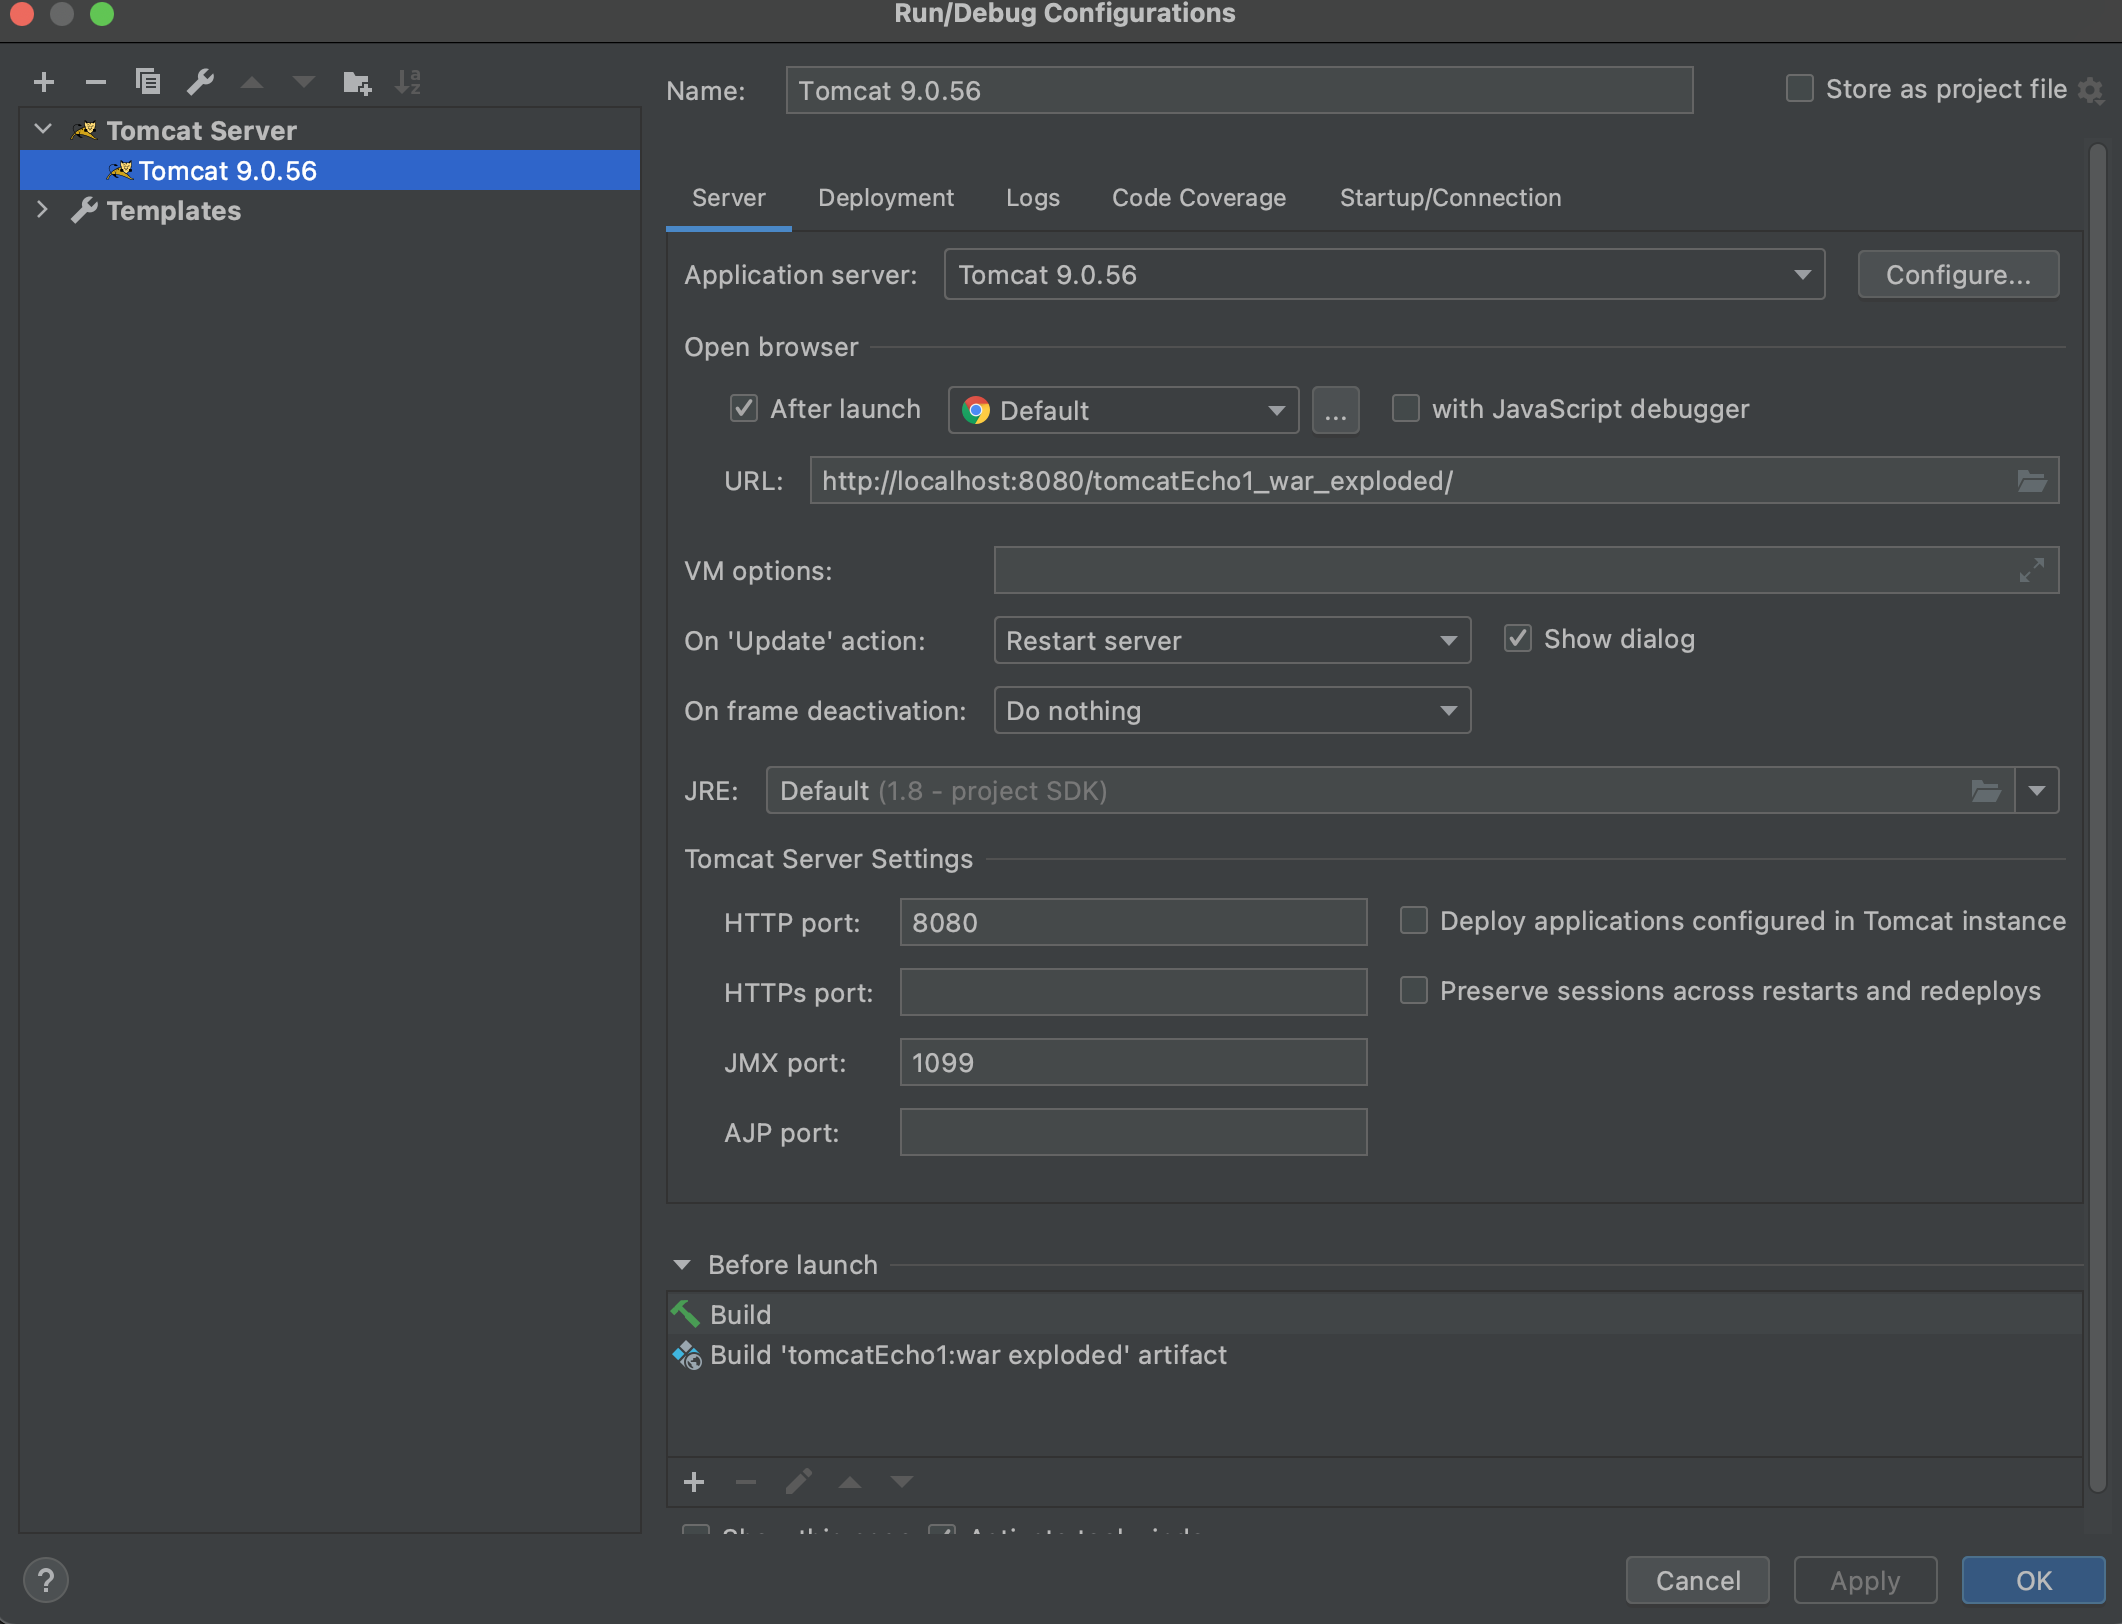Click artifact build icon in Before launch list
Image resolution: width=2122 pixels, height=1624 pixels.
[687, 1355]
